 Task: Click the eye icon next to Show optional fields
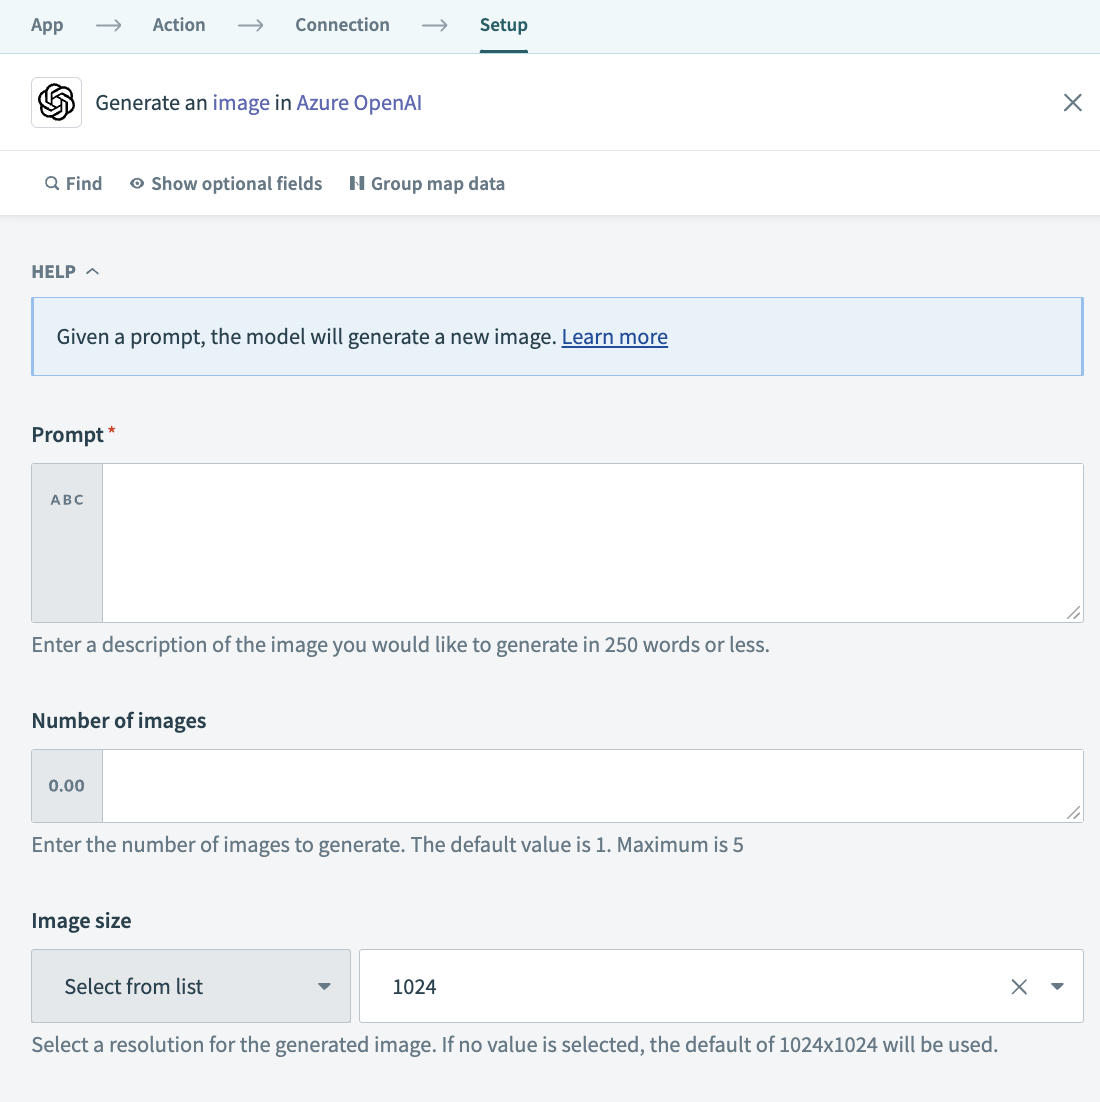pos(136,183)
